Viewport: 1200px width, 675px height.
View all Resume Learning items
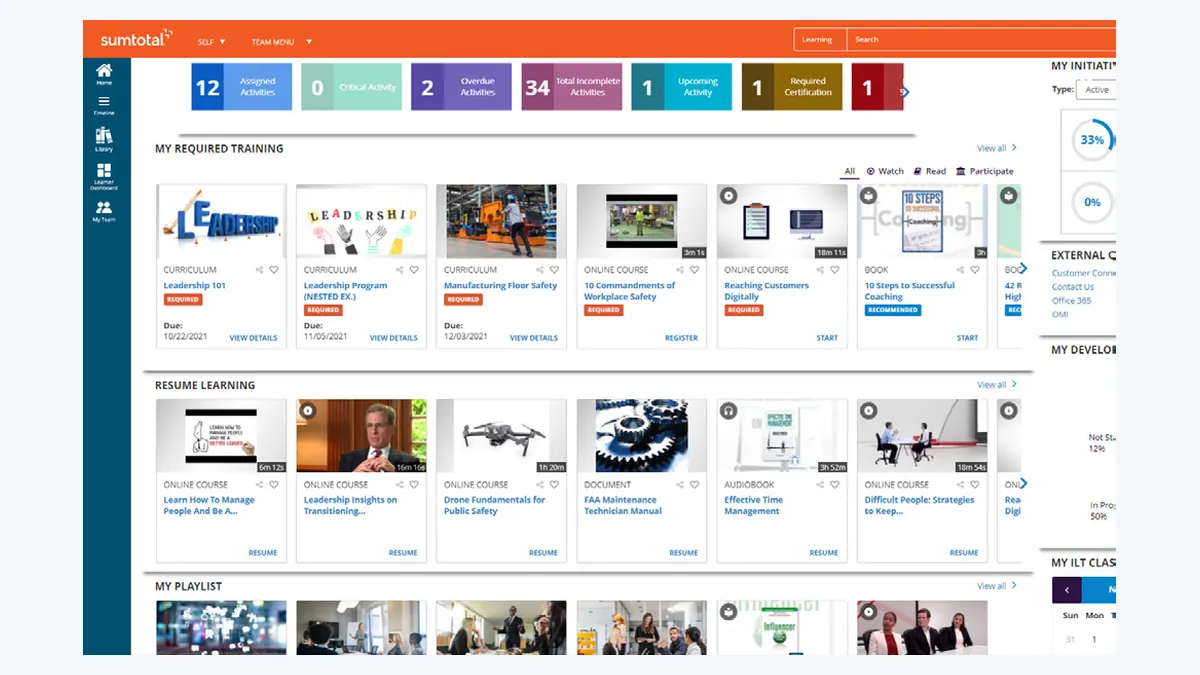click(x=997, y=385)
